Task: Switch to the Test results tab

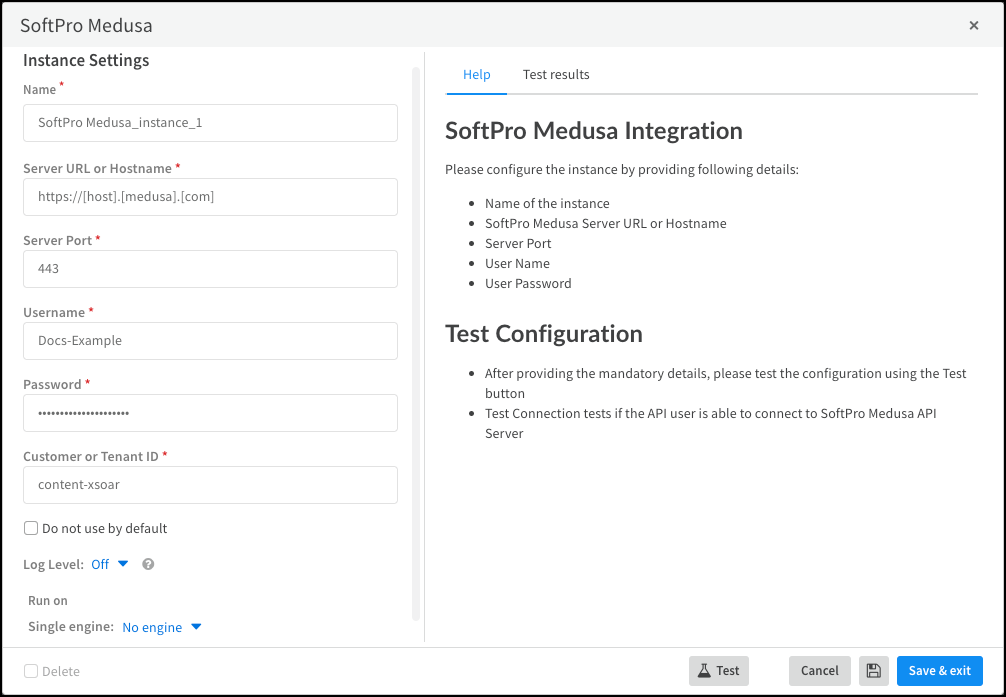Action: [556, 75]
